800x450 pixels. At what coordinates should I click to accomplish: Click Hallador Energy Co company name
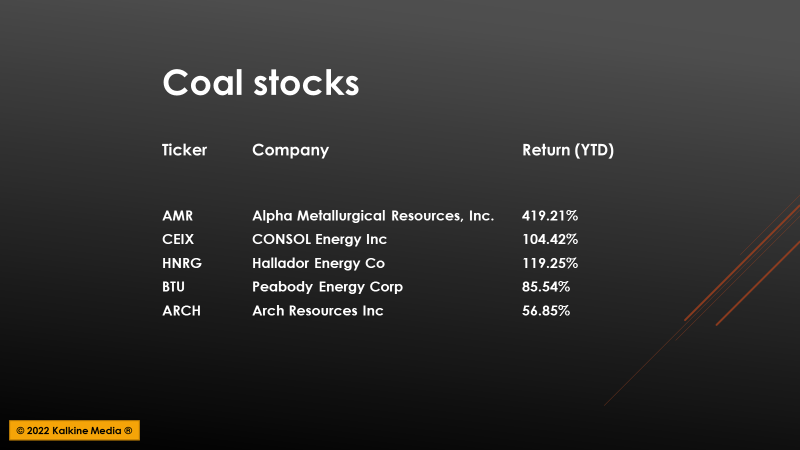[x=318, y=263]
